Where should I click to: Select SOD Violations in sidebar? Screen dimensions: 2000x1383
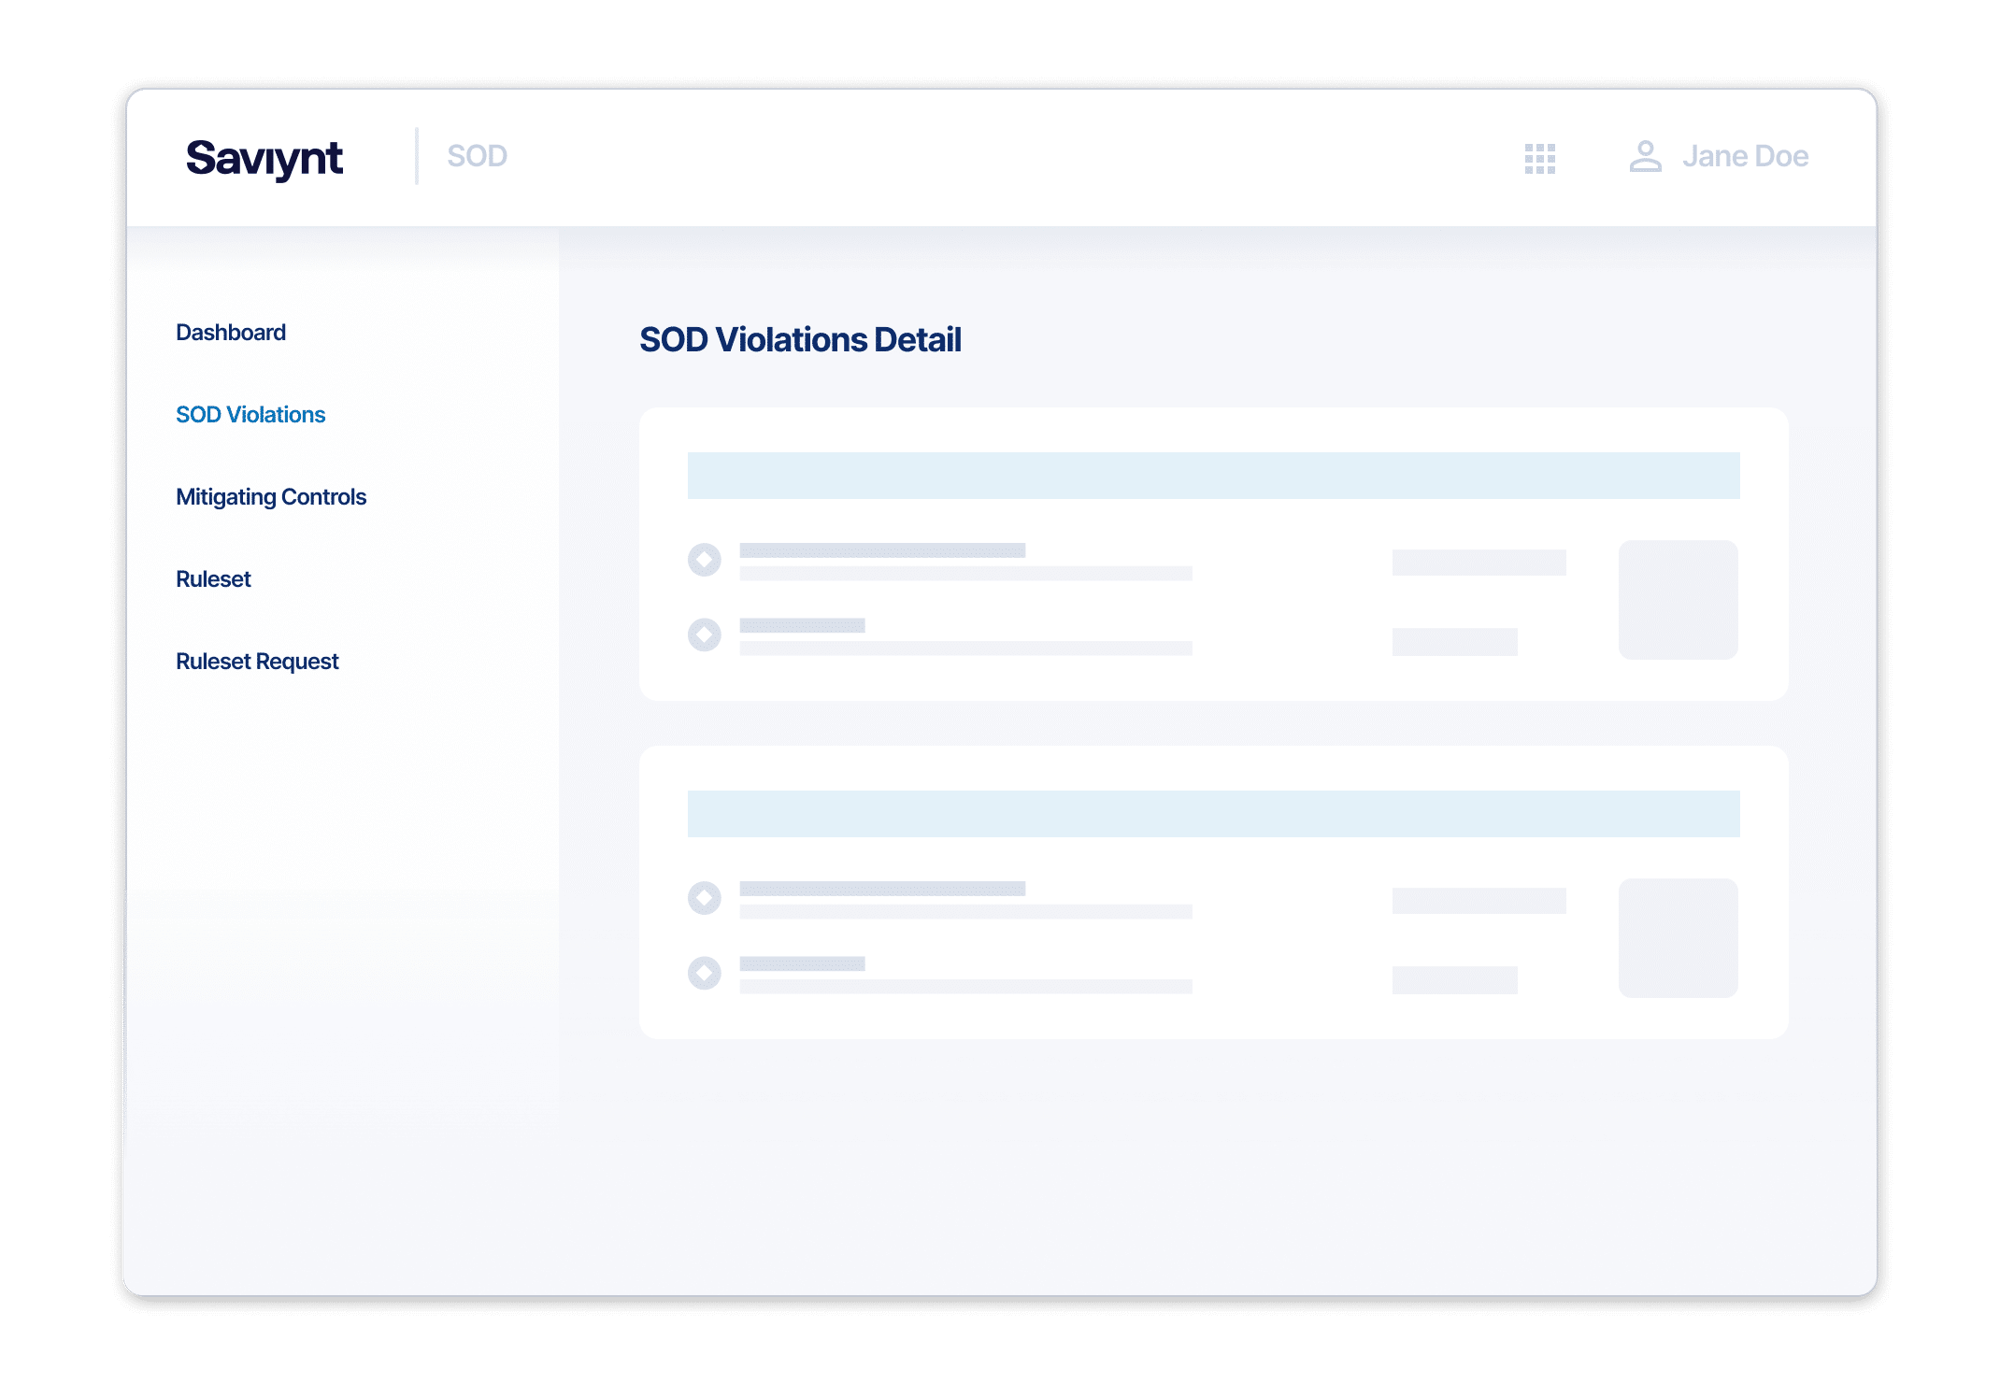click(250, 414)
